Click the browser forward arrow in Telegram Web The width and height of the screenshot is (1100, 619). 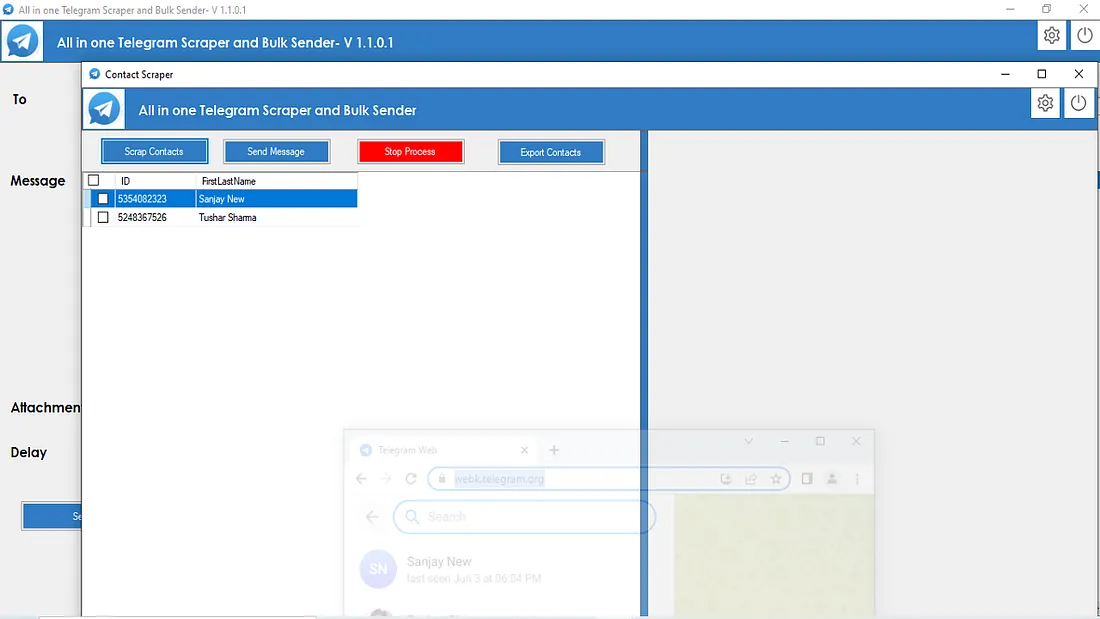point(386,479)
